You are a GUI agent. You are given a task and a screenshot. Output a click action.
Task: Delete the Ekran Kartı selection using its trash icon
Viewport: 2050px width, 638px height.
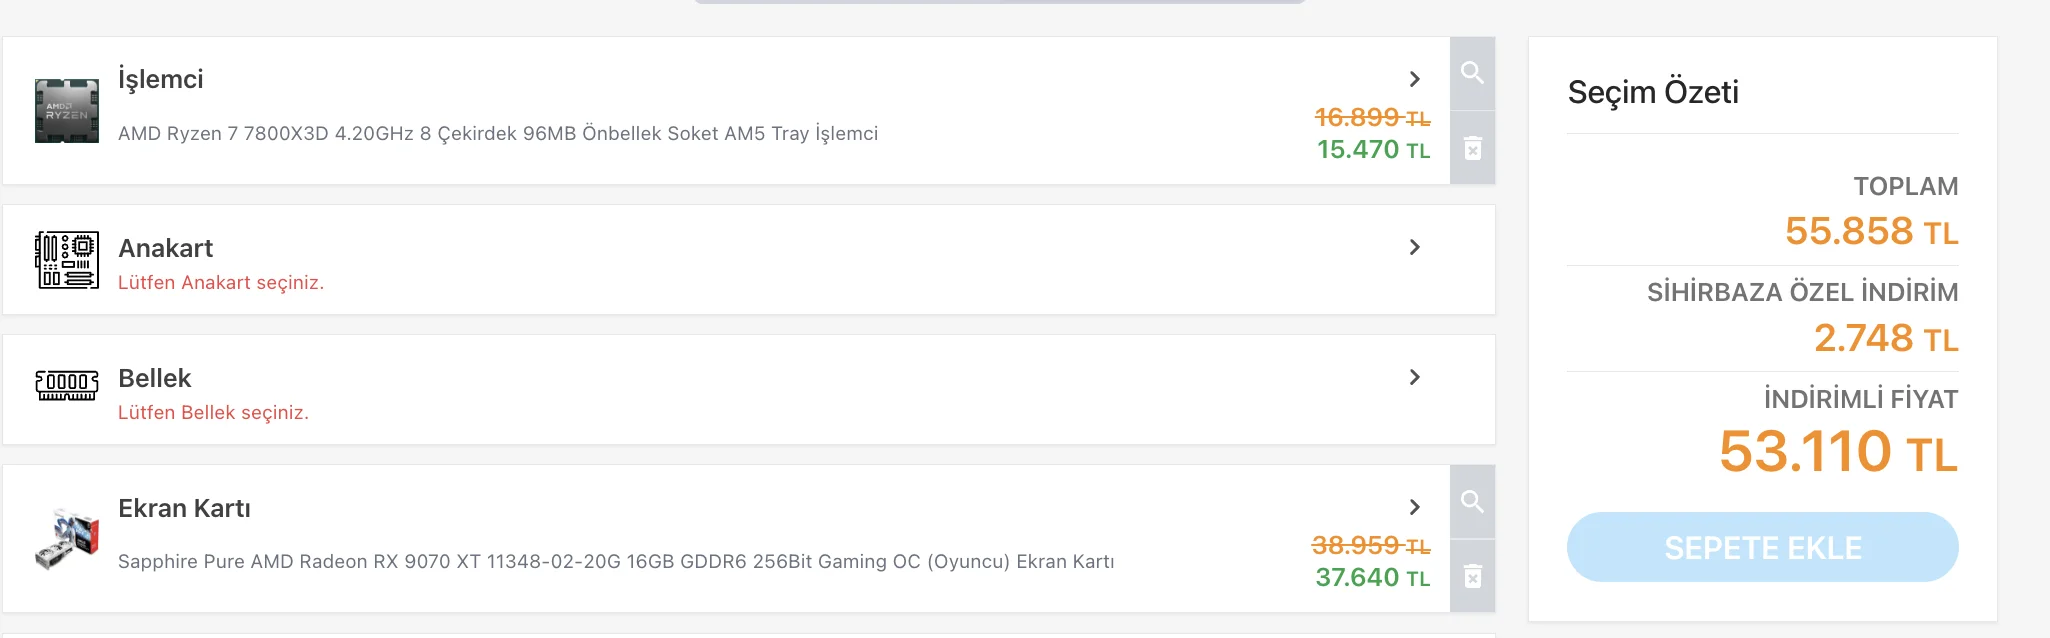coord(1472,576)
